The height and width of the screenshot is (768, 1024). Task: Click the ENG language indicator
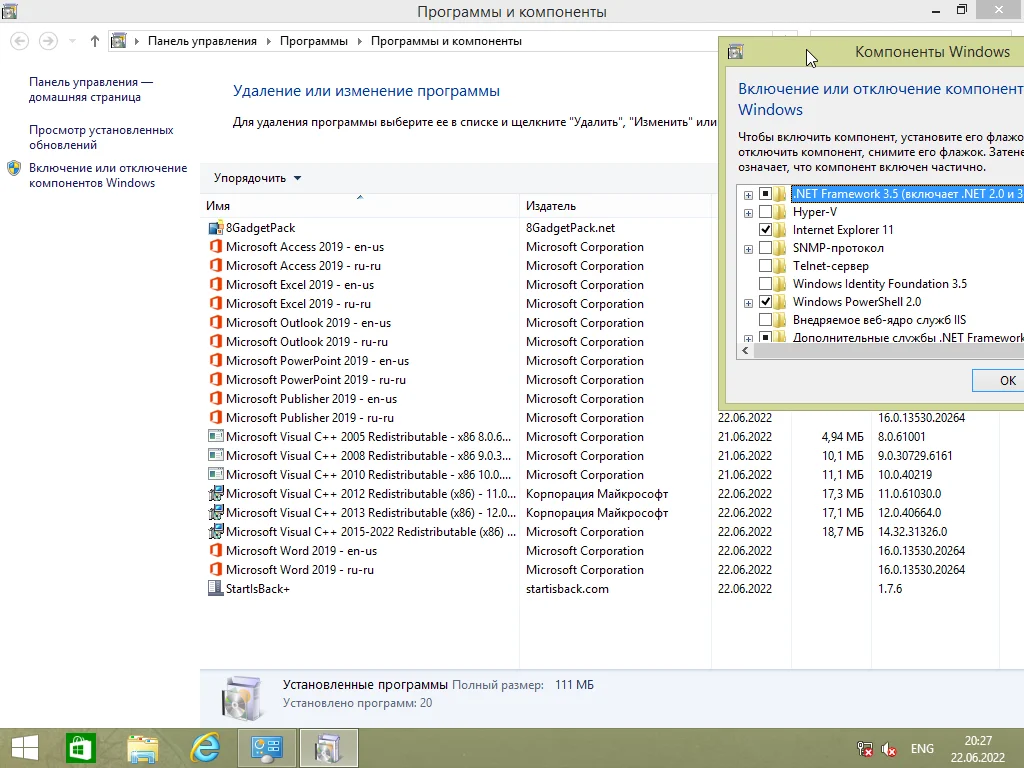point(922,749)
